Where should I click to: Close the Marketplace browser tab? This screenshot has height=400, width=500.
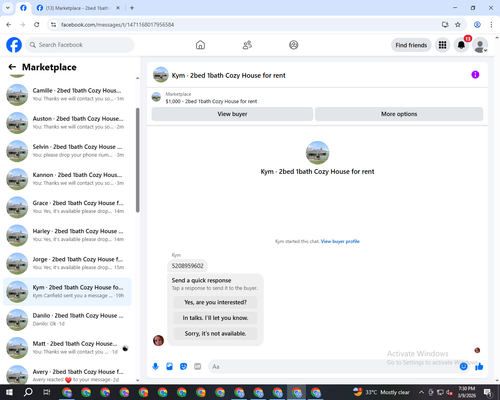[118, 8]
